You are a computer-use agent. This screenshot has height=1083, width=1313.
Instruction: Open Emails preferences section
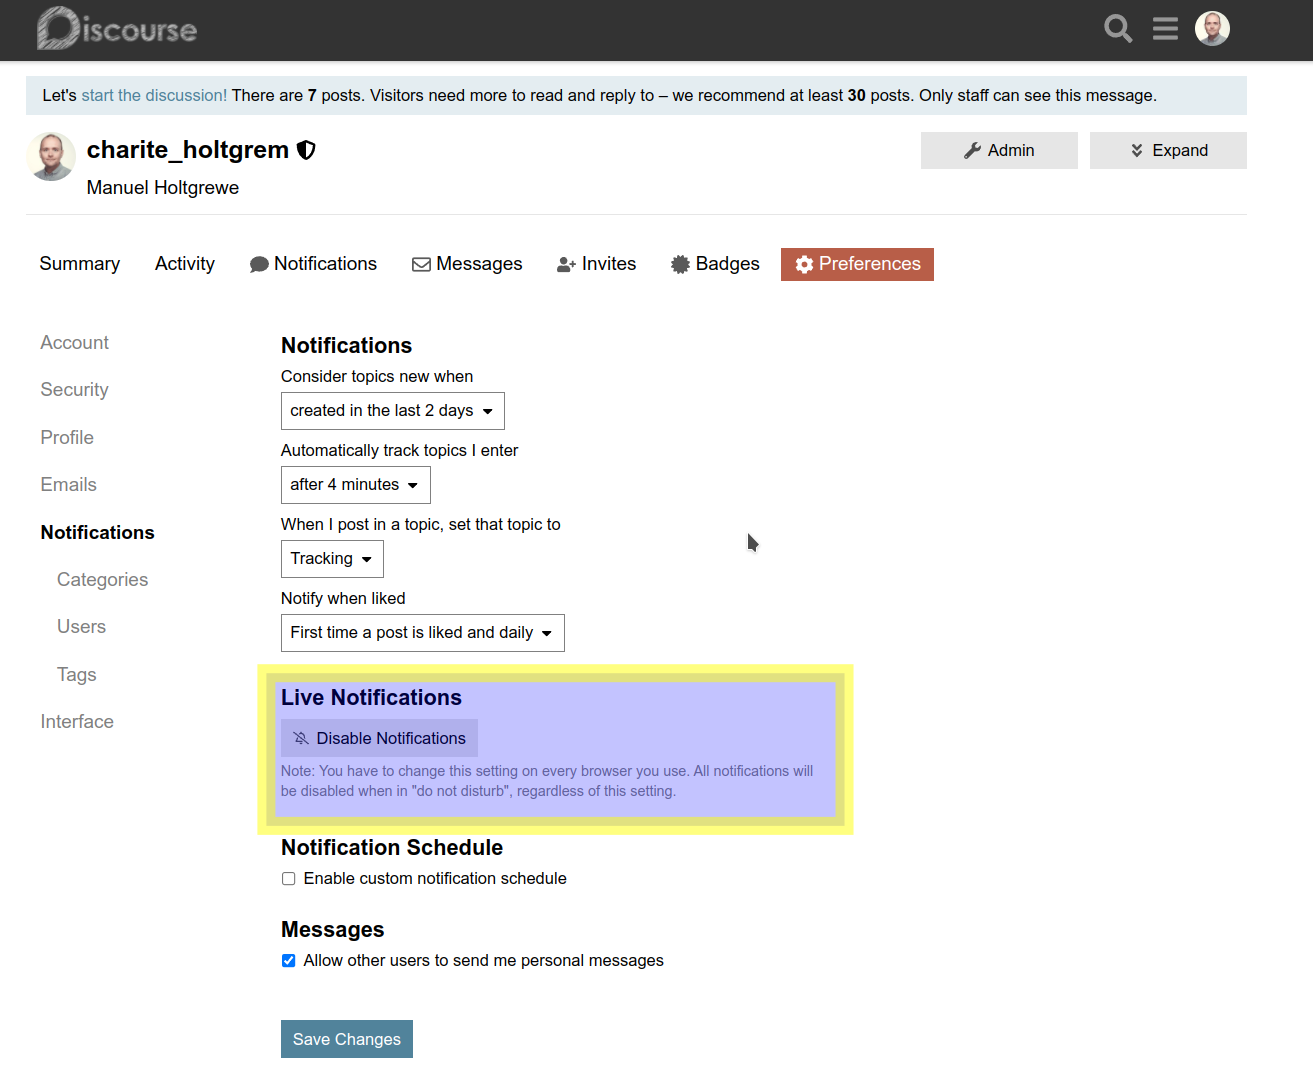pyautogui.click(x=69, y=485)
